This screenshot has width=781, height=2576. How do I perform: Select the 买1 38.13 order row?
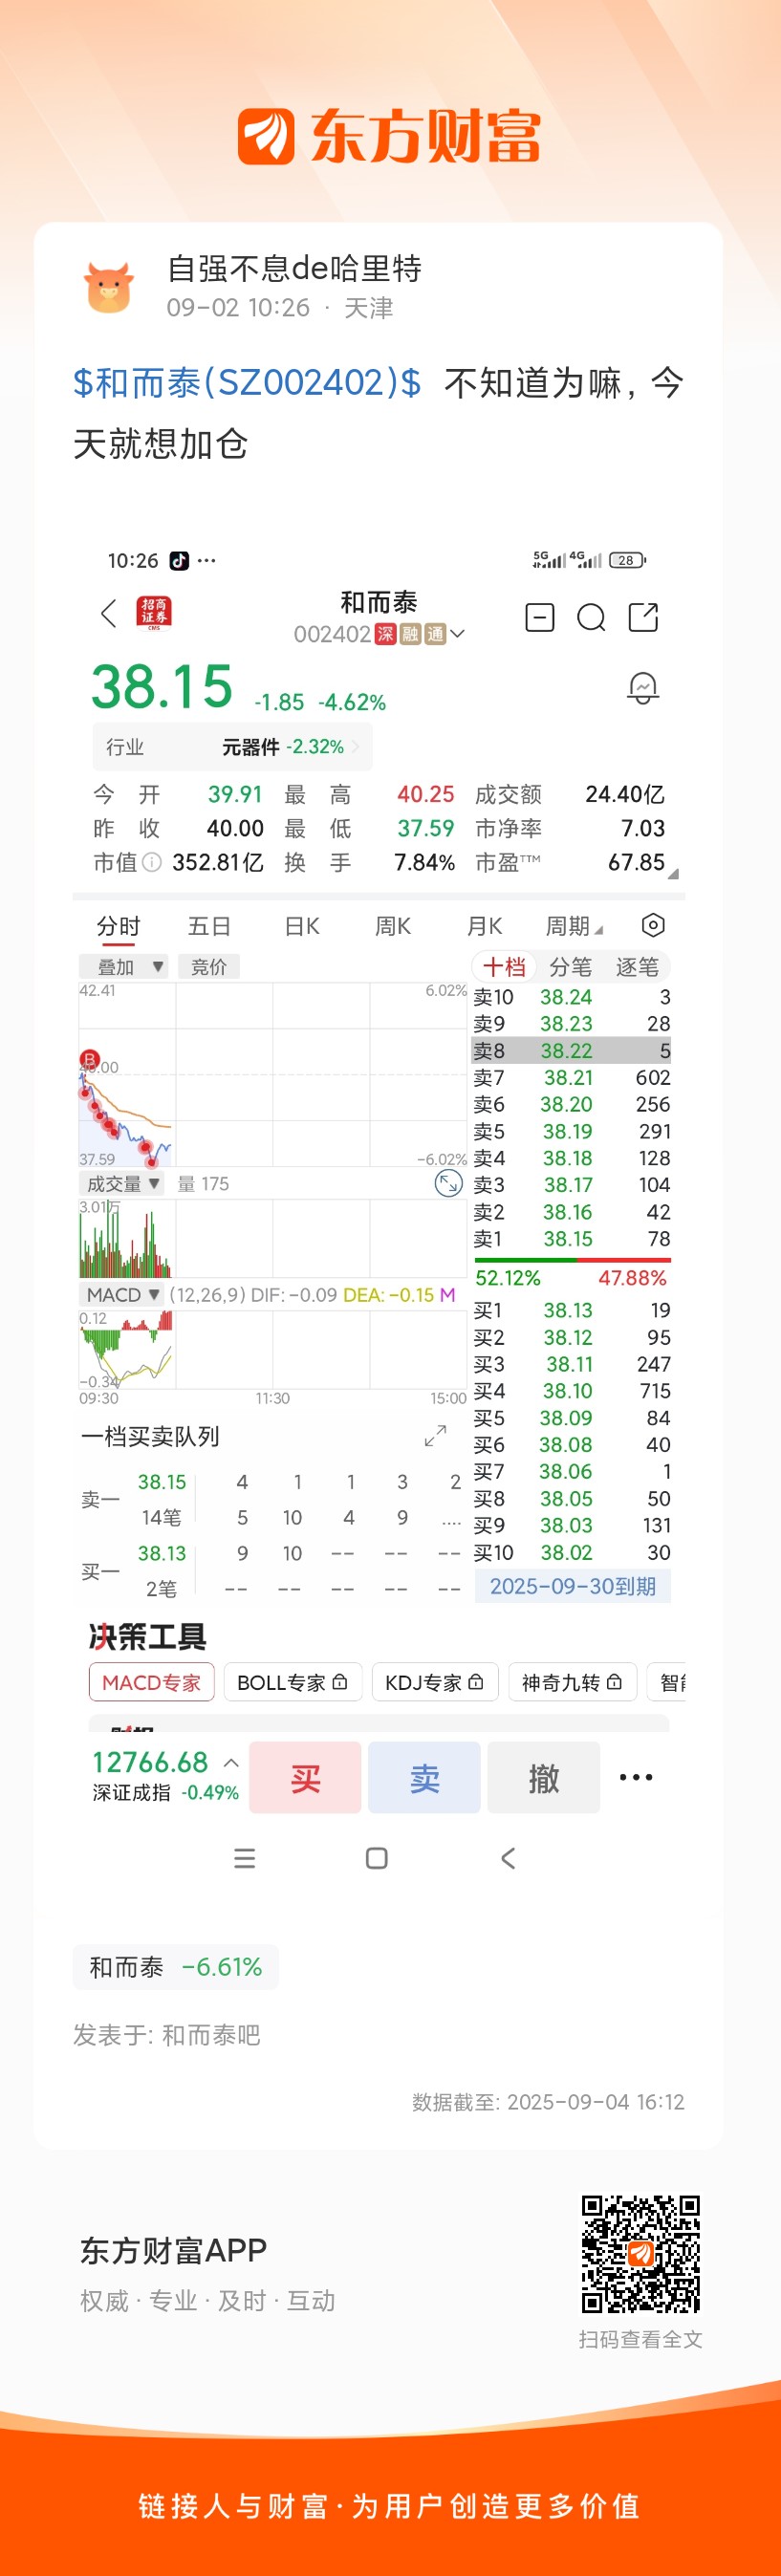tap(572, 1310)
